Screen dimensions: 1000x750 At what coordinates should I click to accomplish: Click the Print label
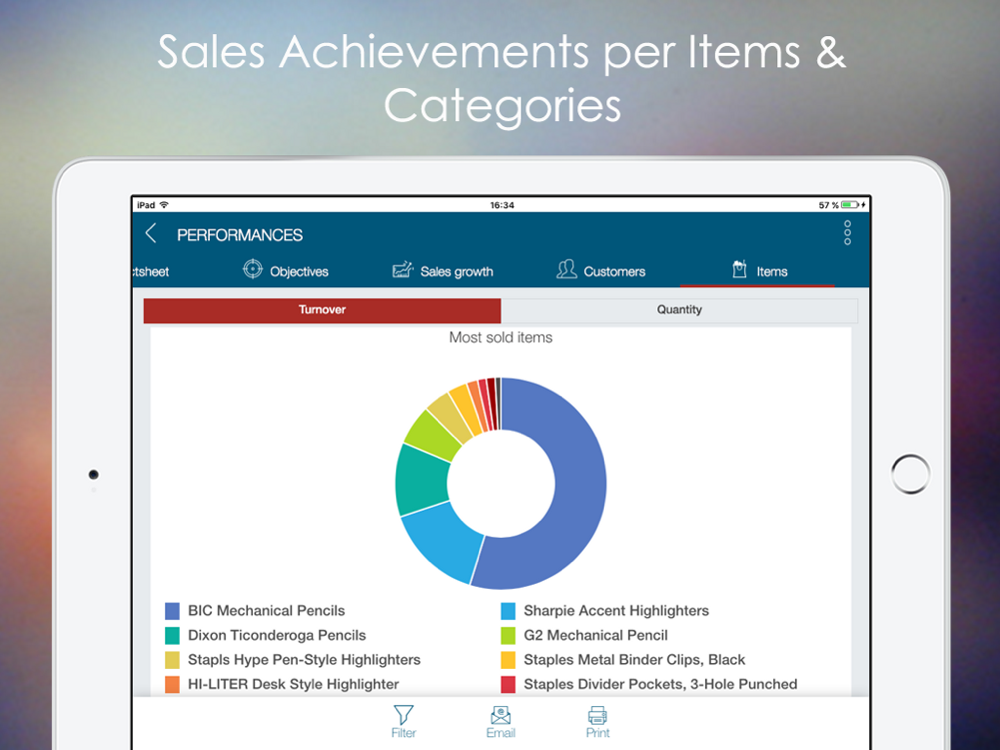pos(598,733)
